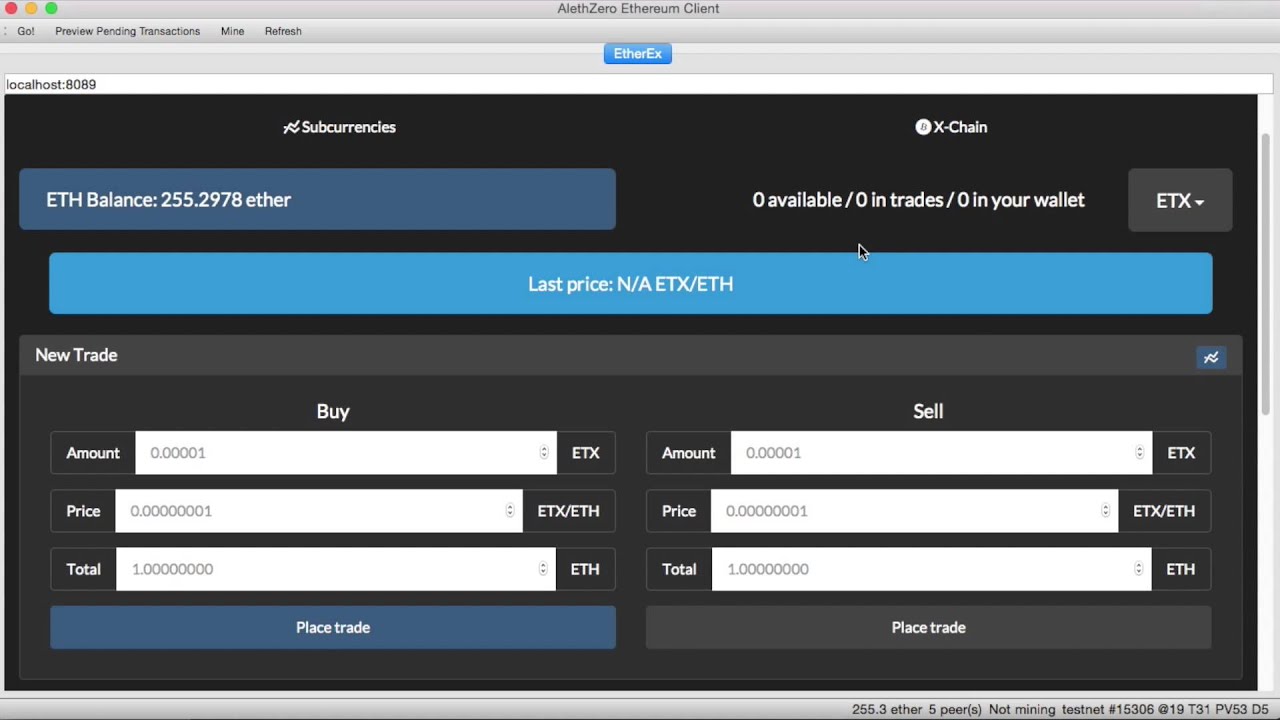Viewport: 1280px width, 720px height.
Task: Click the X-Chain bitcoin icon
Action: point(923,127)
